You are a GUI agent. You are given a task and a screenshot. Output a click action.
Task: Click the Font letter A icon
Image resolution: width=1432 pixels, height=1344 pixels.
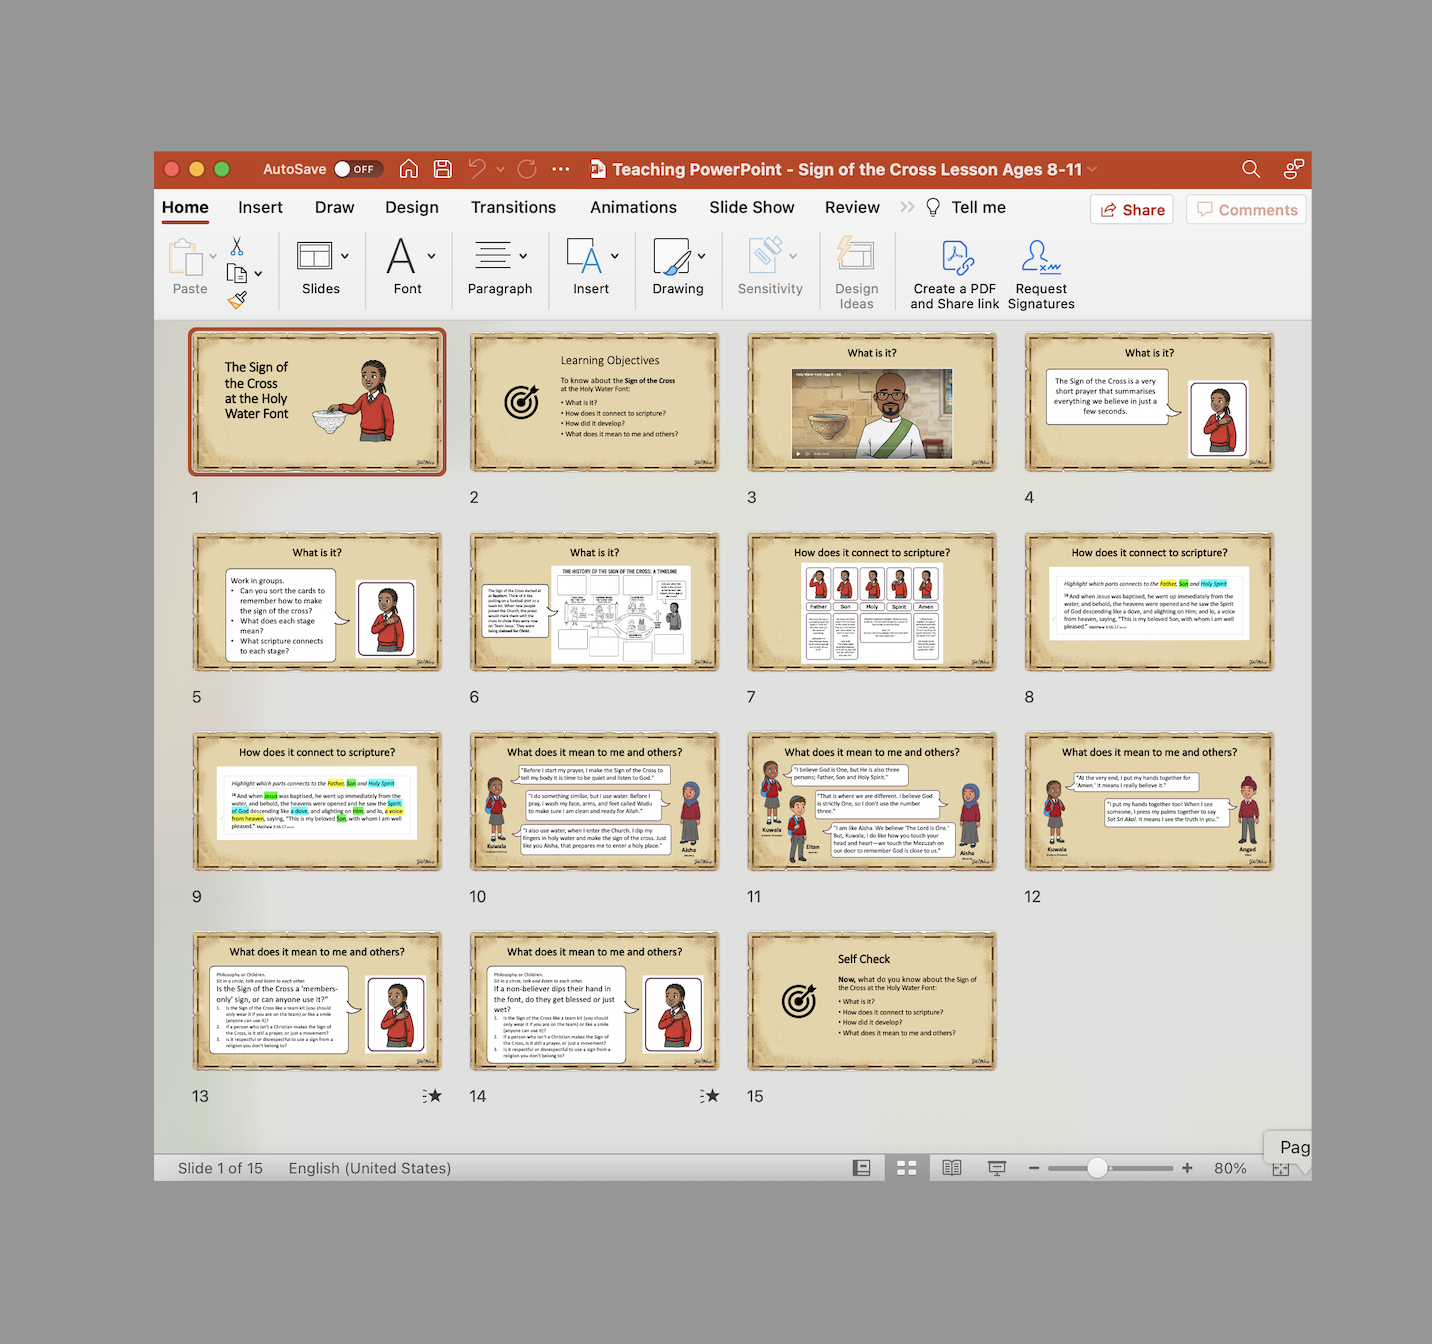point(401,256)
